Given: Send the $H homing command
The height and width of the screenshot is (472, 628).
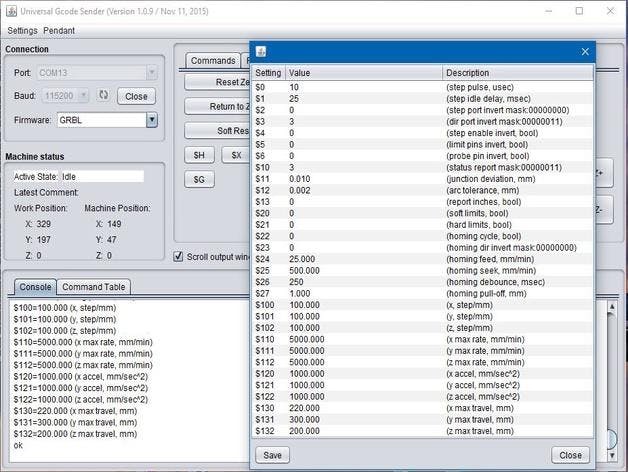Looking at the screenshot, I should coord(199,155).
